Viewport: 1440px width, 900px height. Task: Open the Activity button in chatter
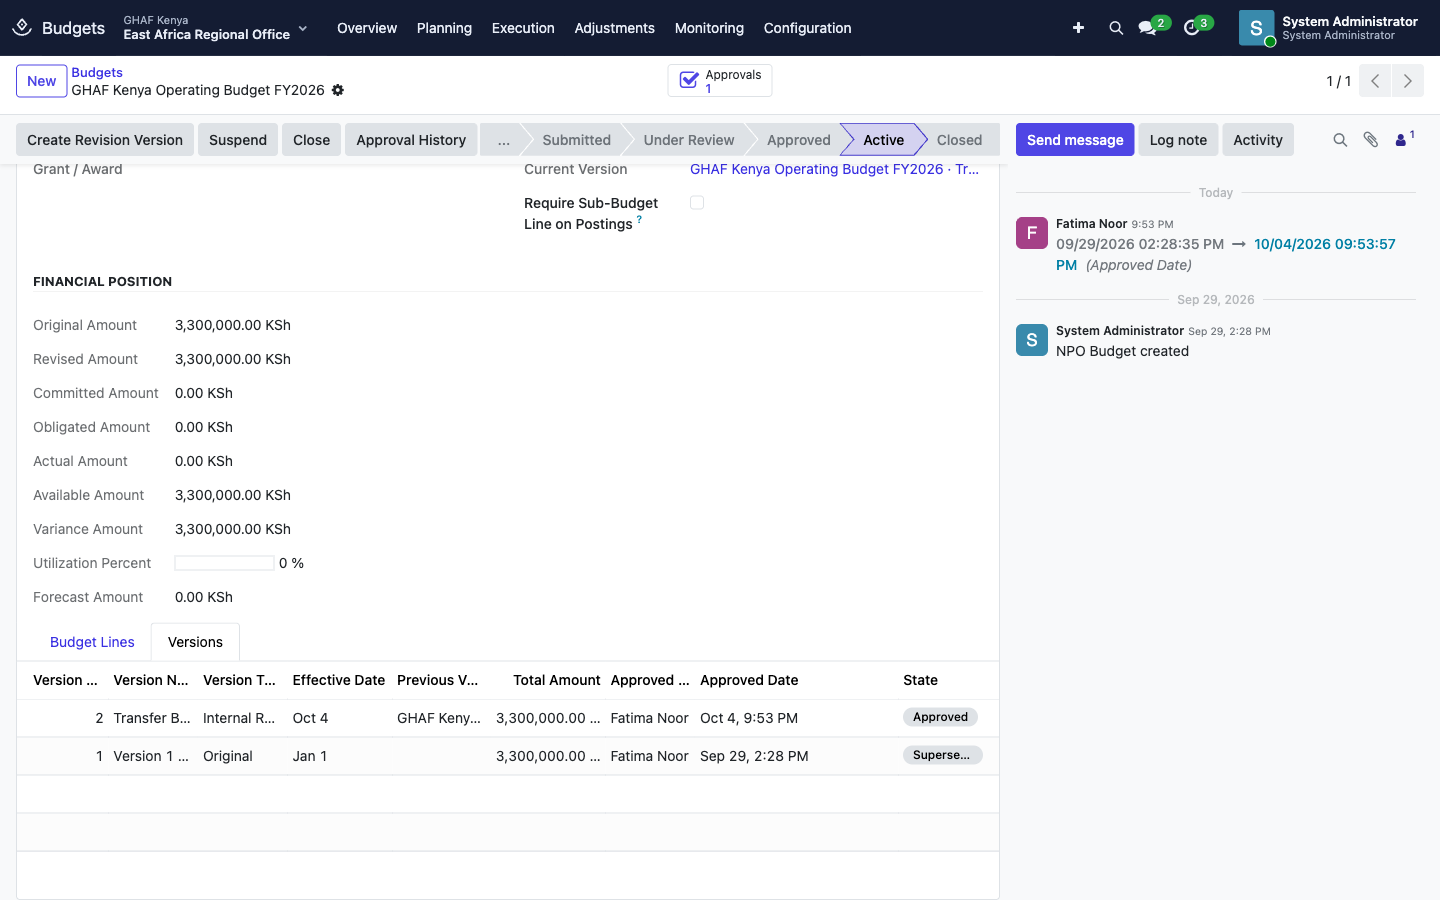tap(1258, 140)
